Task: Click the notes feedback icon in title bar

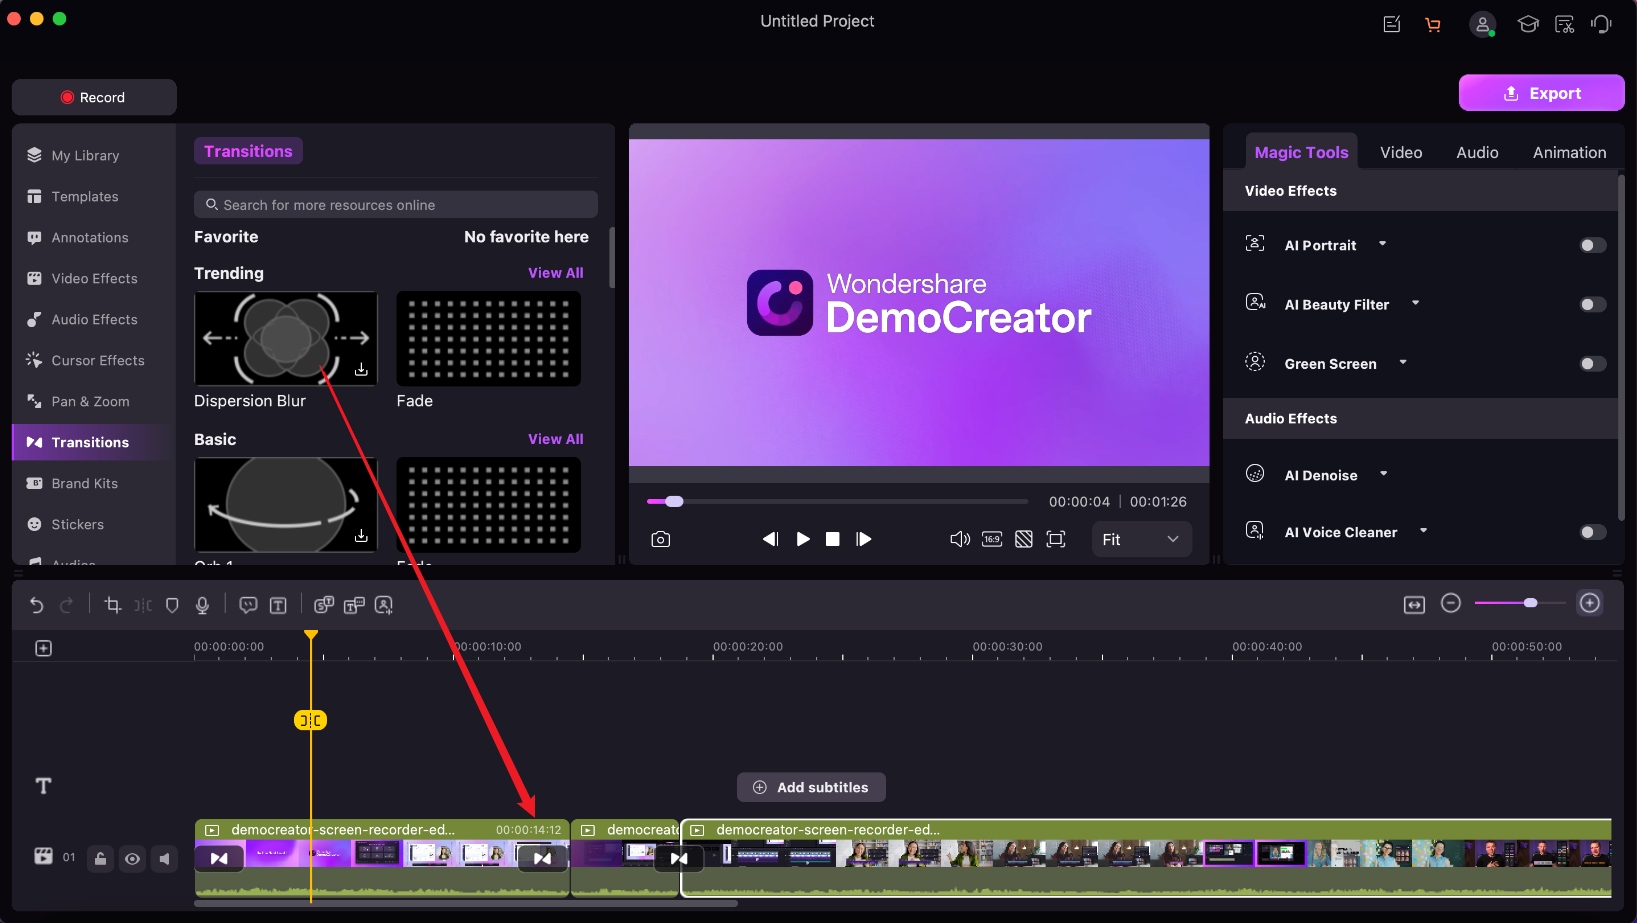Action: pyautogui.click(x=1392, y=24)
